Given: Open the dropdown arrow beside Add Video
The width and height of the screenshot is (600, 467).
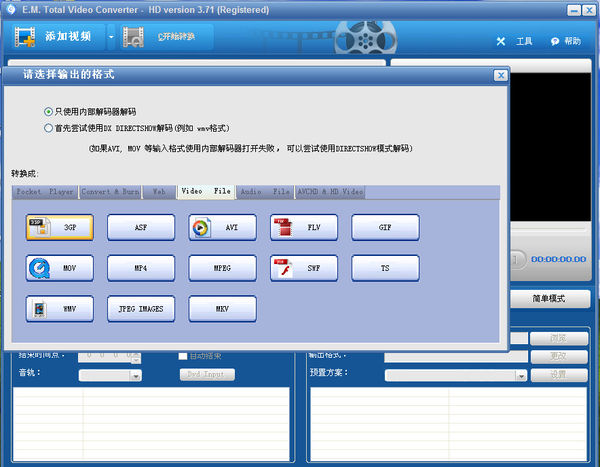Looking at the screenshot, I should click(x=111, y=37).
